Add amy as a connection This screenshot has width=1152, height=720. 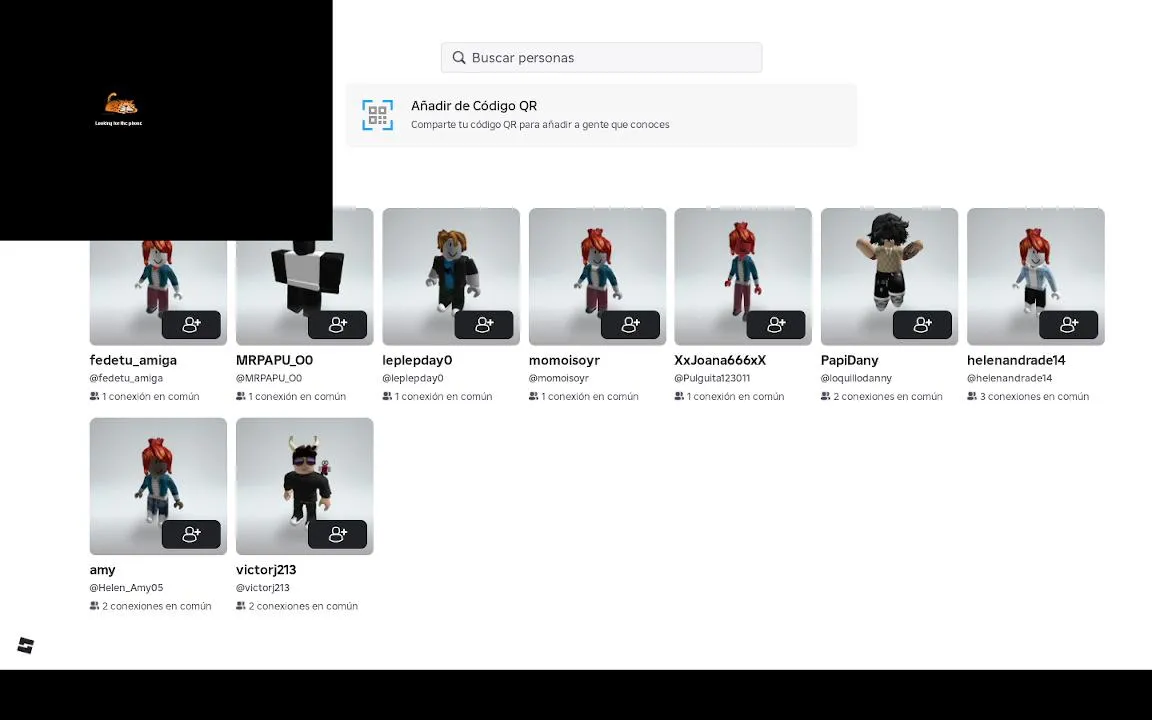(x=191, y=534)
